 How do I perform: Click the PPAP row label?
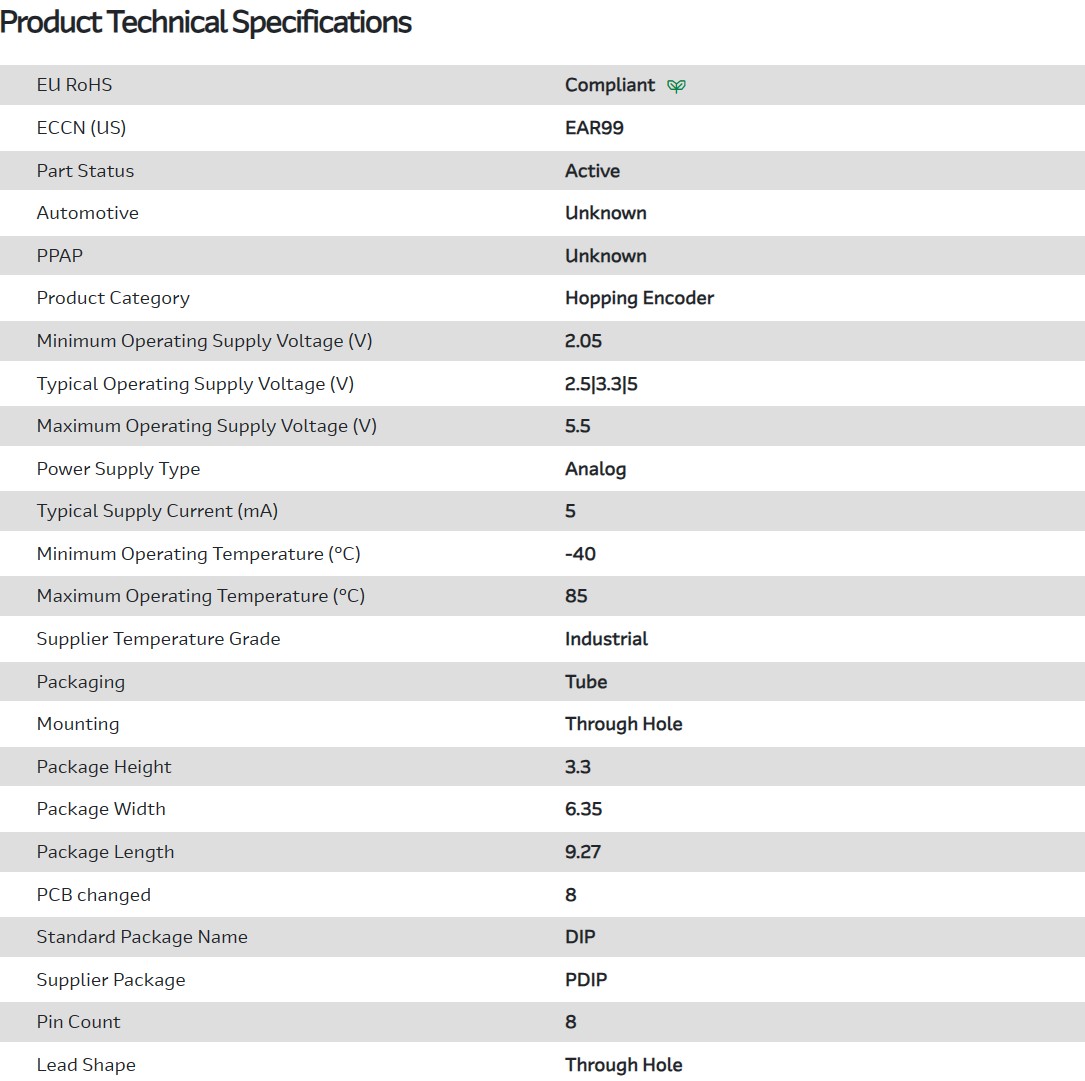[60, 256]
